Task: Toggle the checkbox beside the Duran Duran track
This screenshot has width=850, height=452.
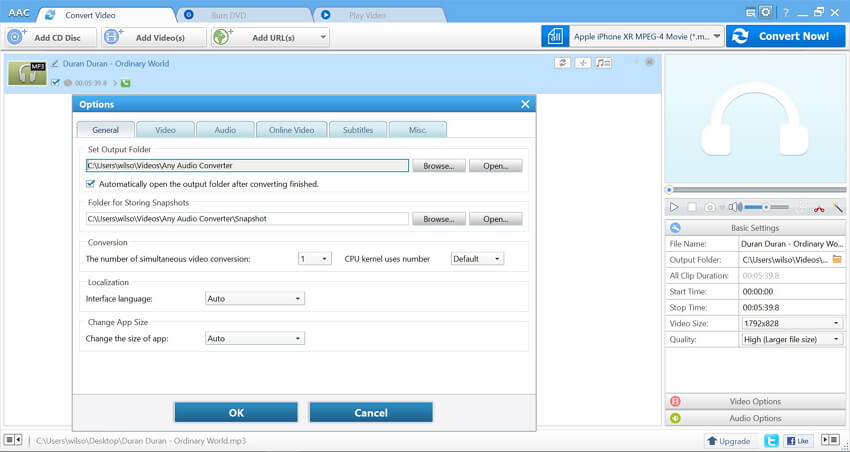Action: click(55, 82)
